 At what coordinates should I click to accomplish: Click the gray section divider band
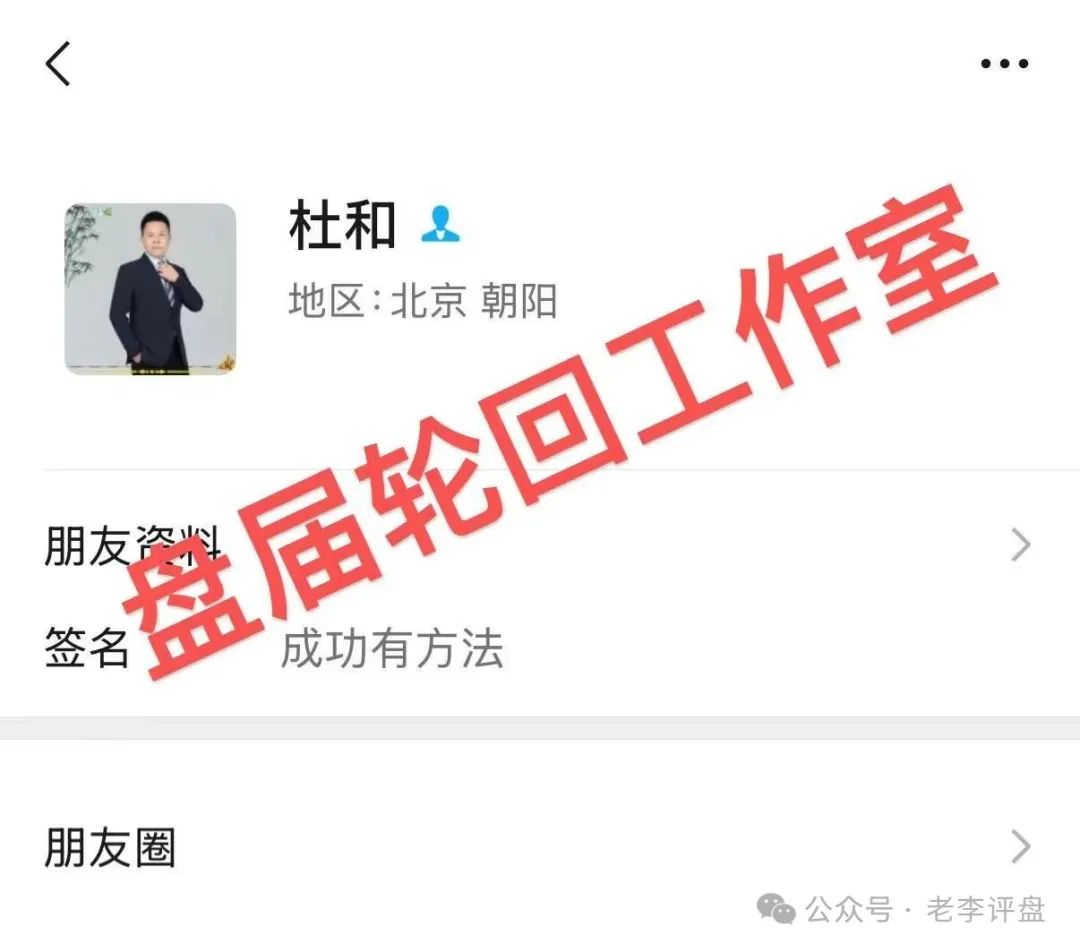pos(540,728)
